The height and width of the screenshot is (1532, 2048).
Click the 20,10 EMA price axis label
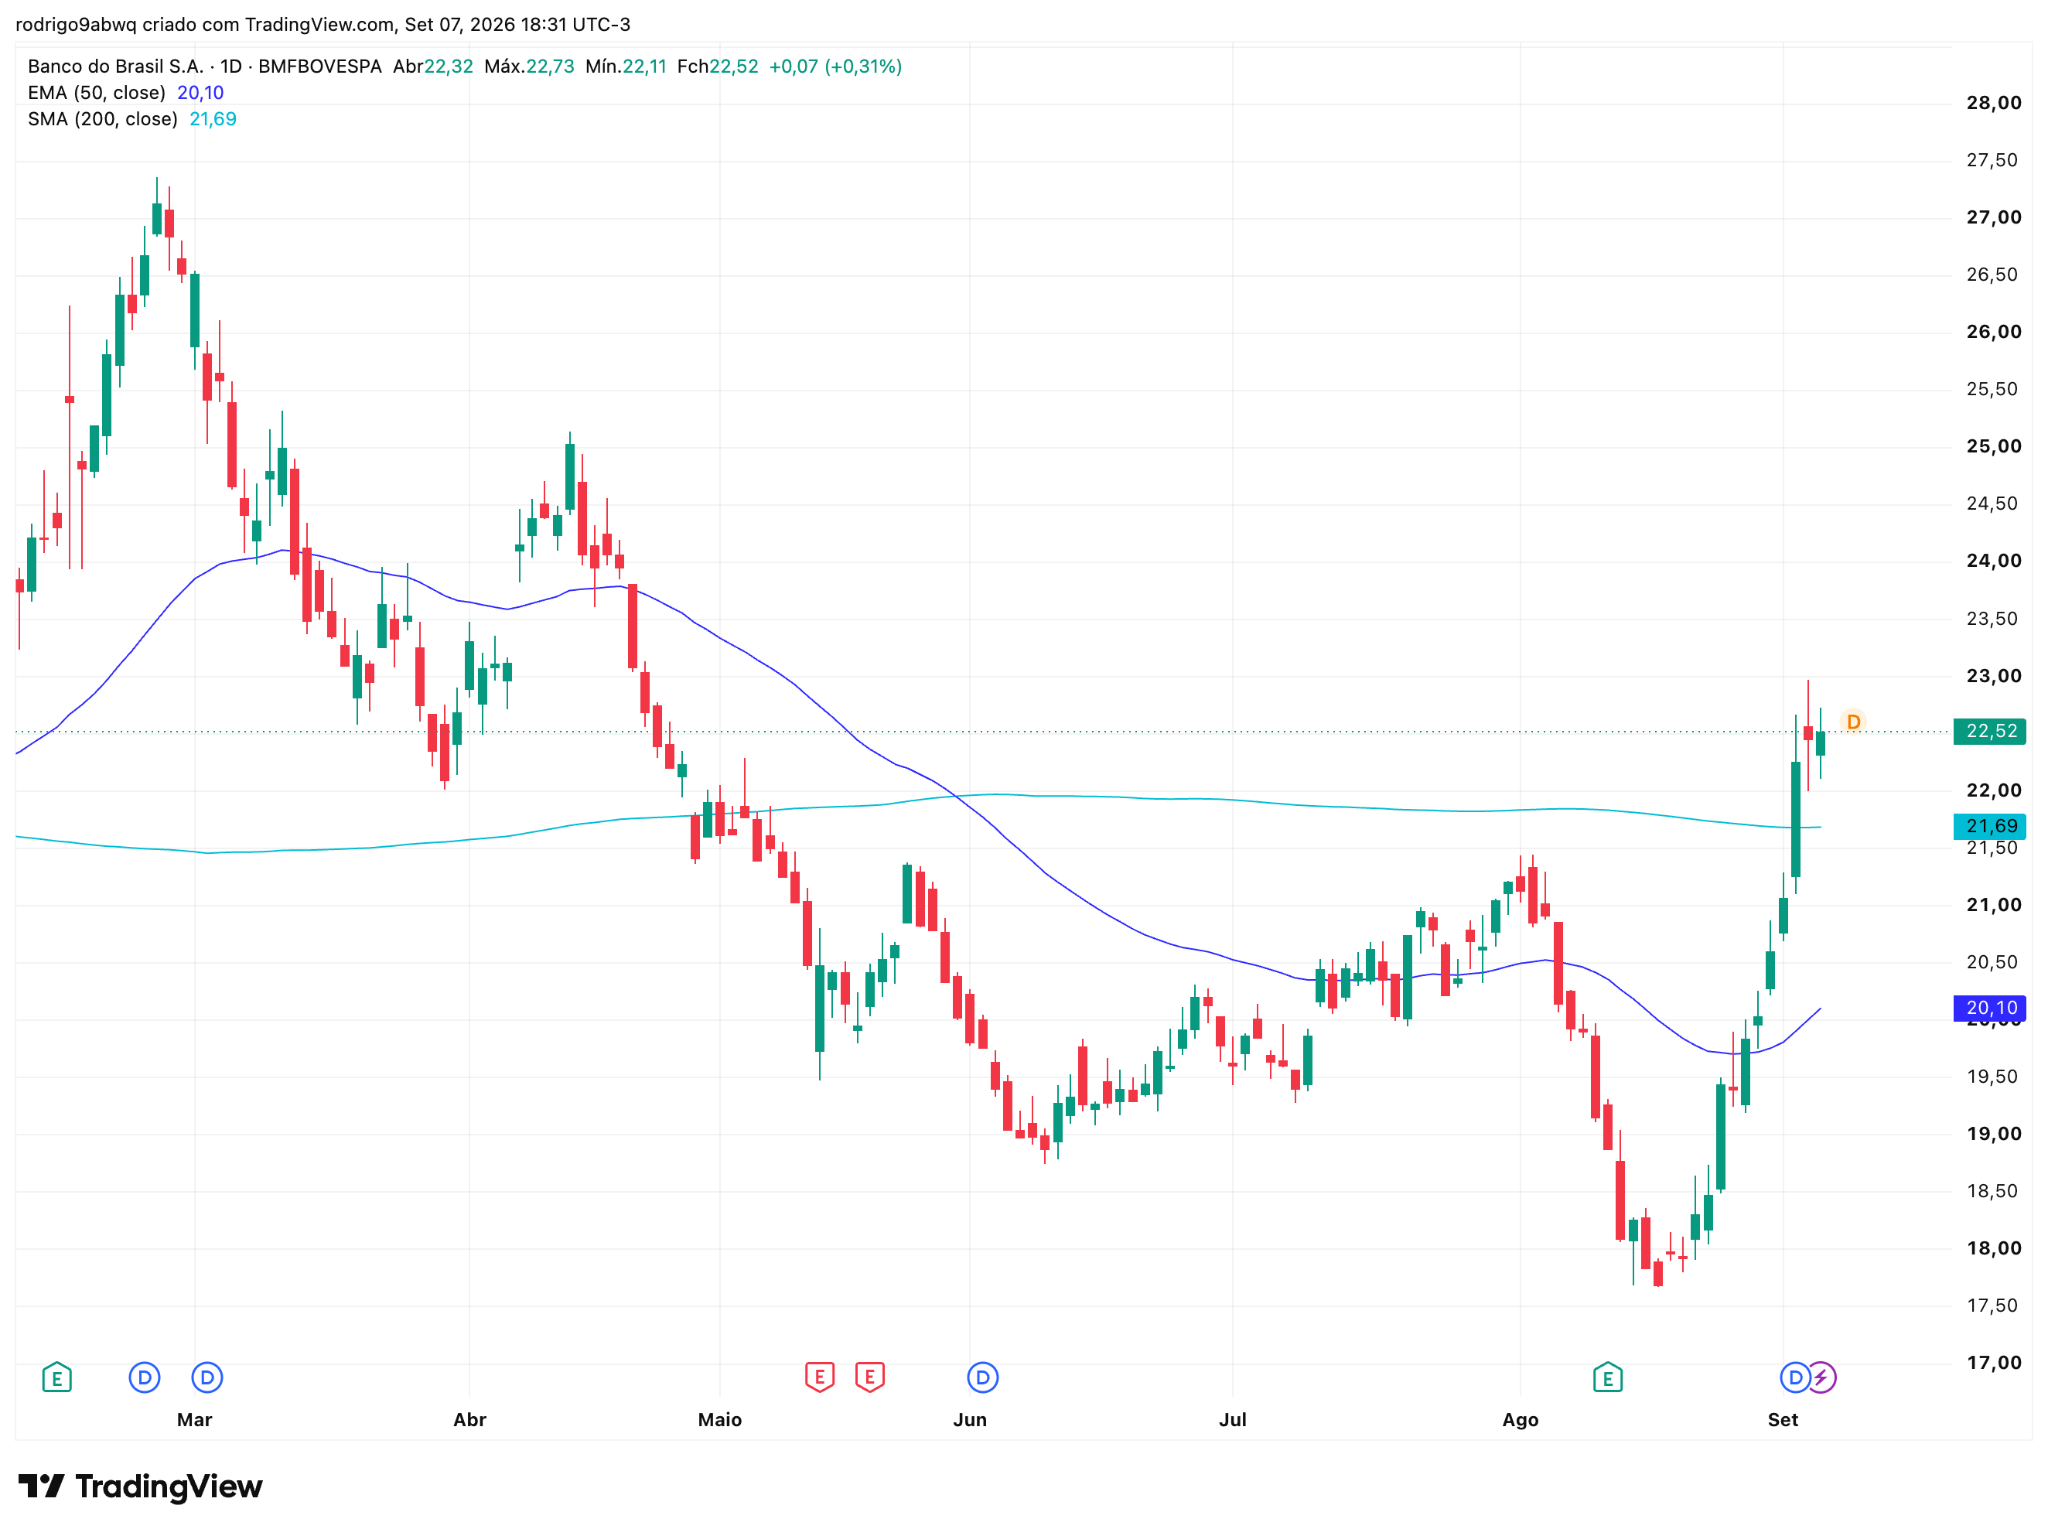[1990, 1008]
